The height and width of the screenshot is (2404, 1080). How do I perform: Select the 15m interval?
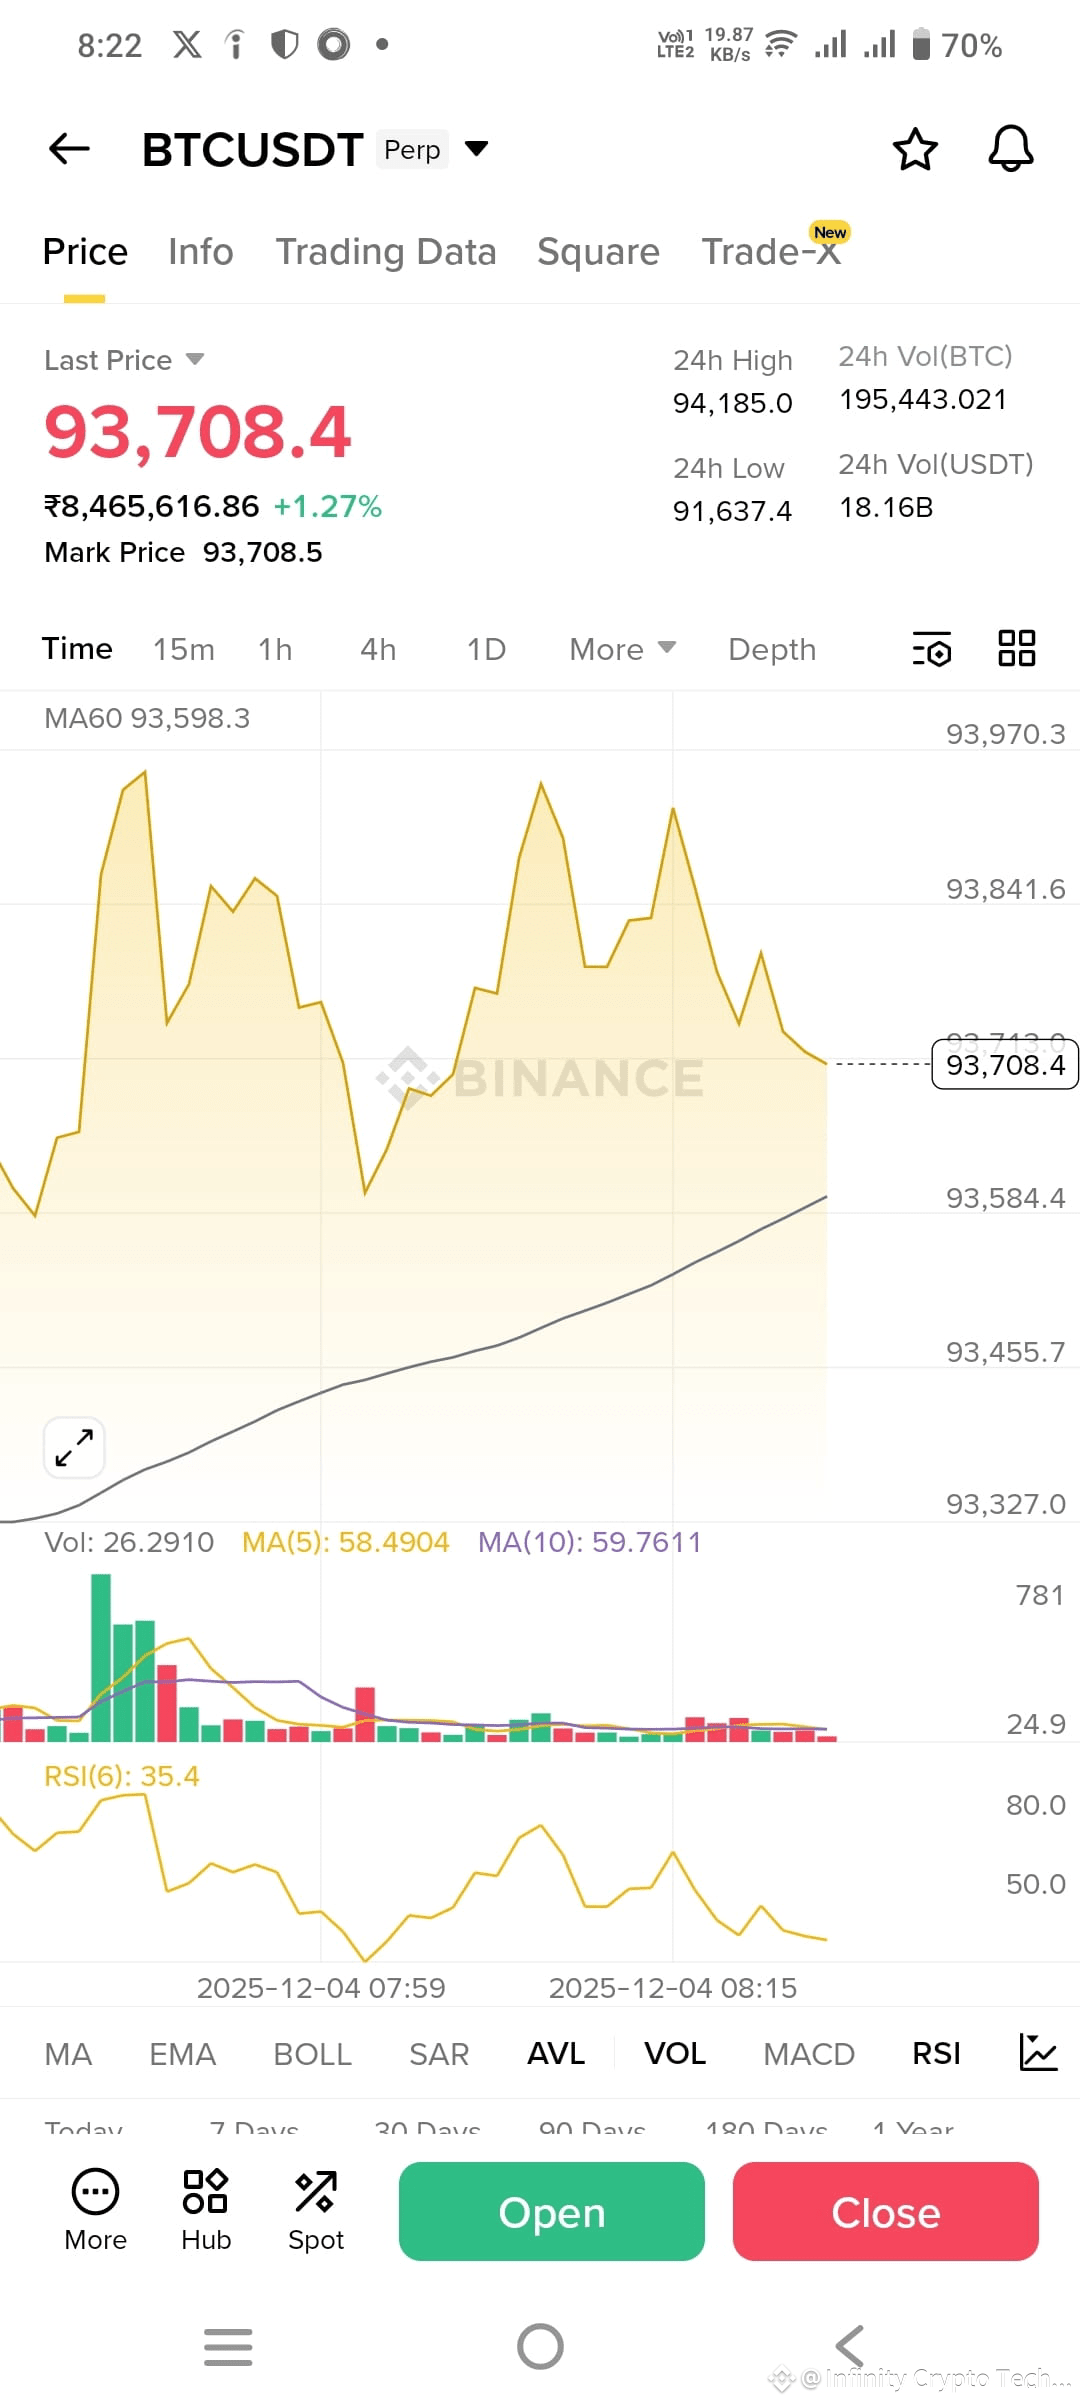coord(184,649)
